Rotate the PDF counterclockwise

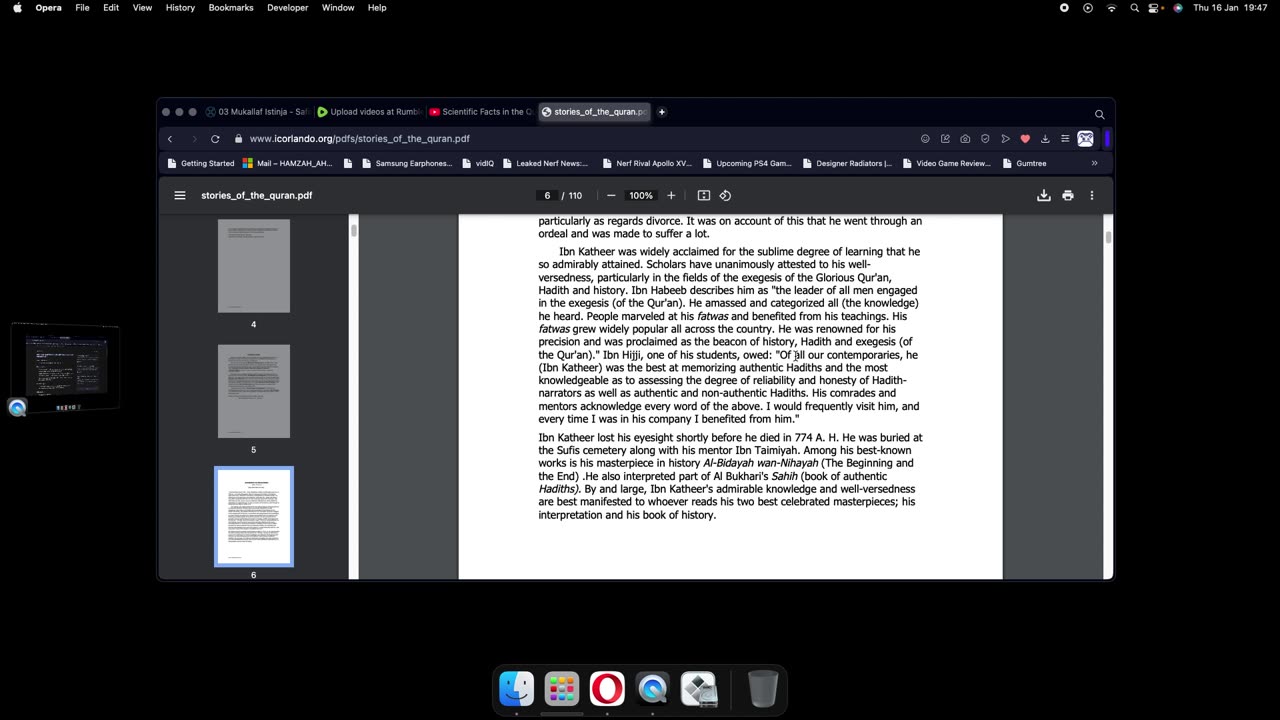(726, 195)
